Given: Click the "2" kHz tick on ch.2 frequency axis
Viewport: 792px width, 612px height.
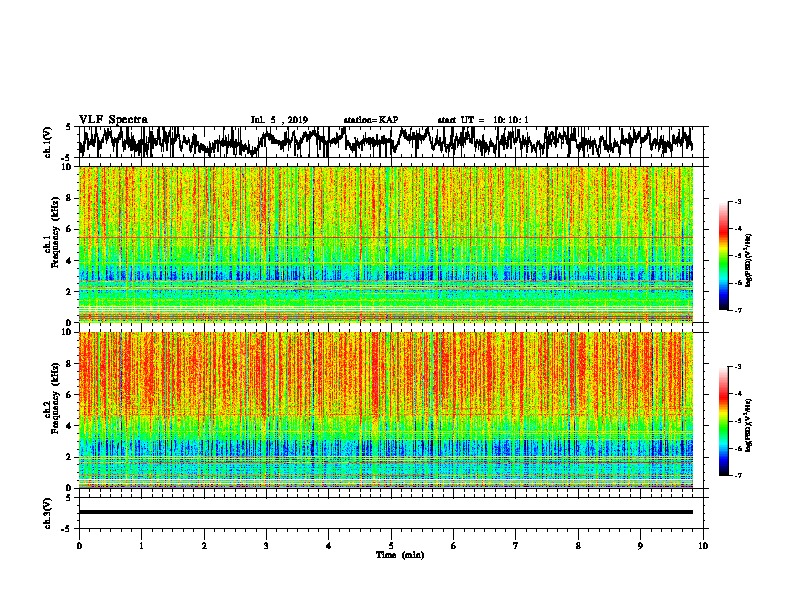Looking at the screenshot, I should (x=69, y=457).
